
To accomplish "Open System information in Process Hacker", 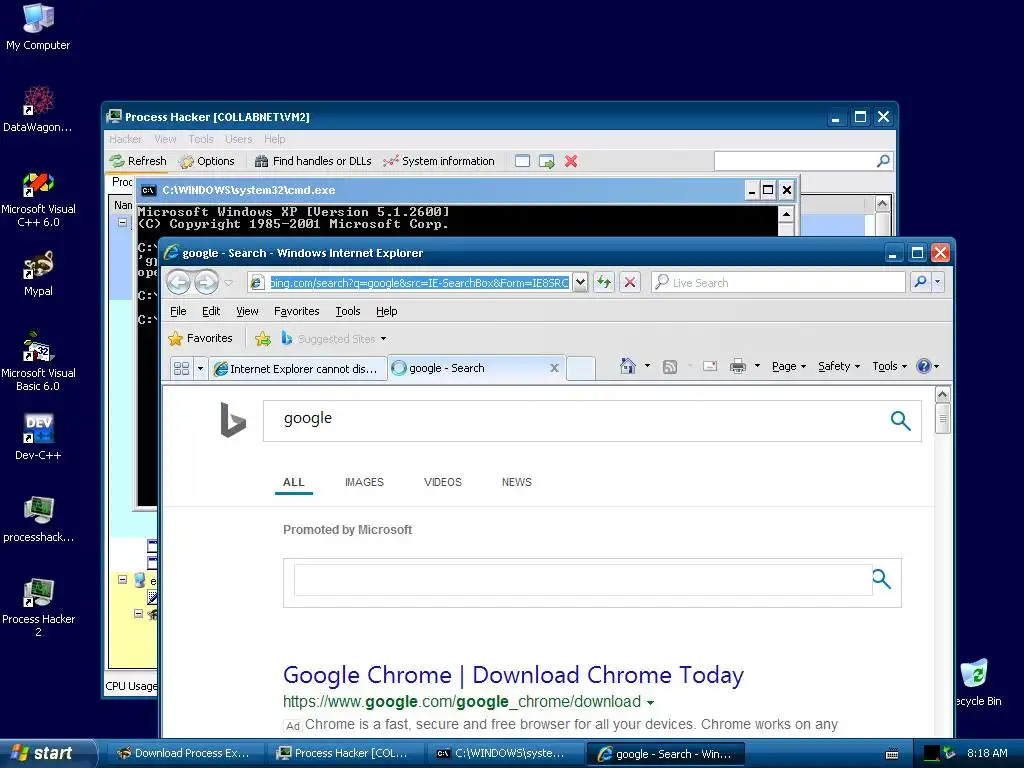I will [439, 161].
